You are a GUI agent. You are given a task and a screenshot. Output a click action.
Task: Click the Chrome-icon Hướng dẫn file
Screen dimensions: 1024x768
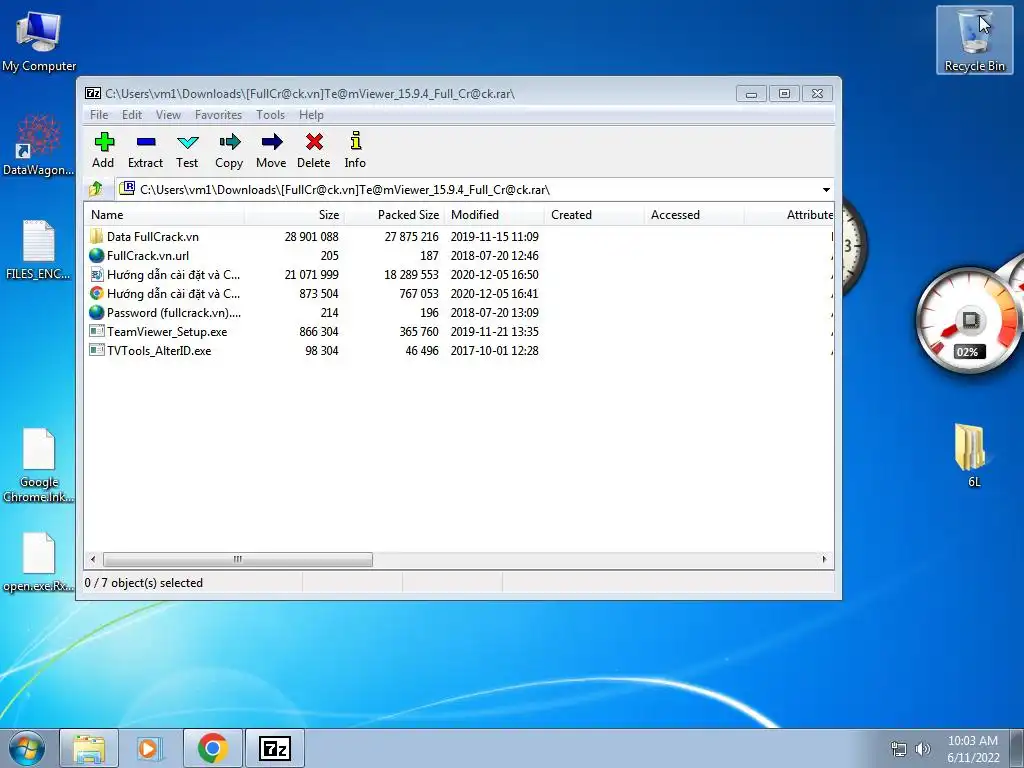coord(97,293)
